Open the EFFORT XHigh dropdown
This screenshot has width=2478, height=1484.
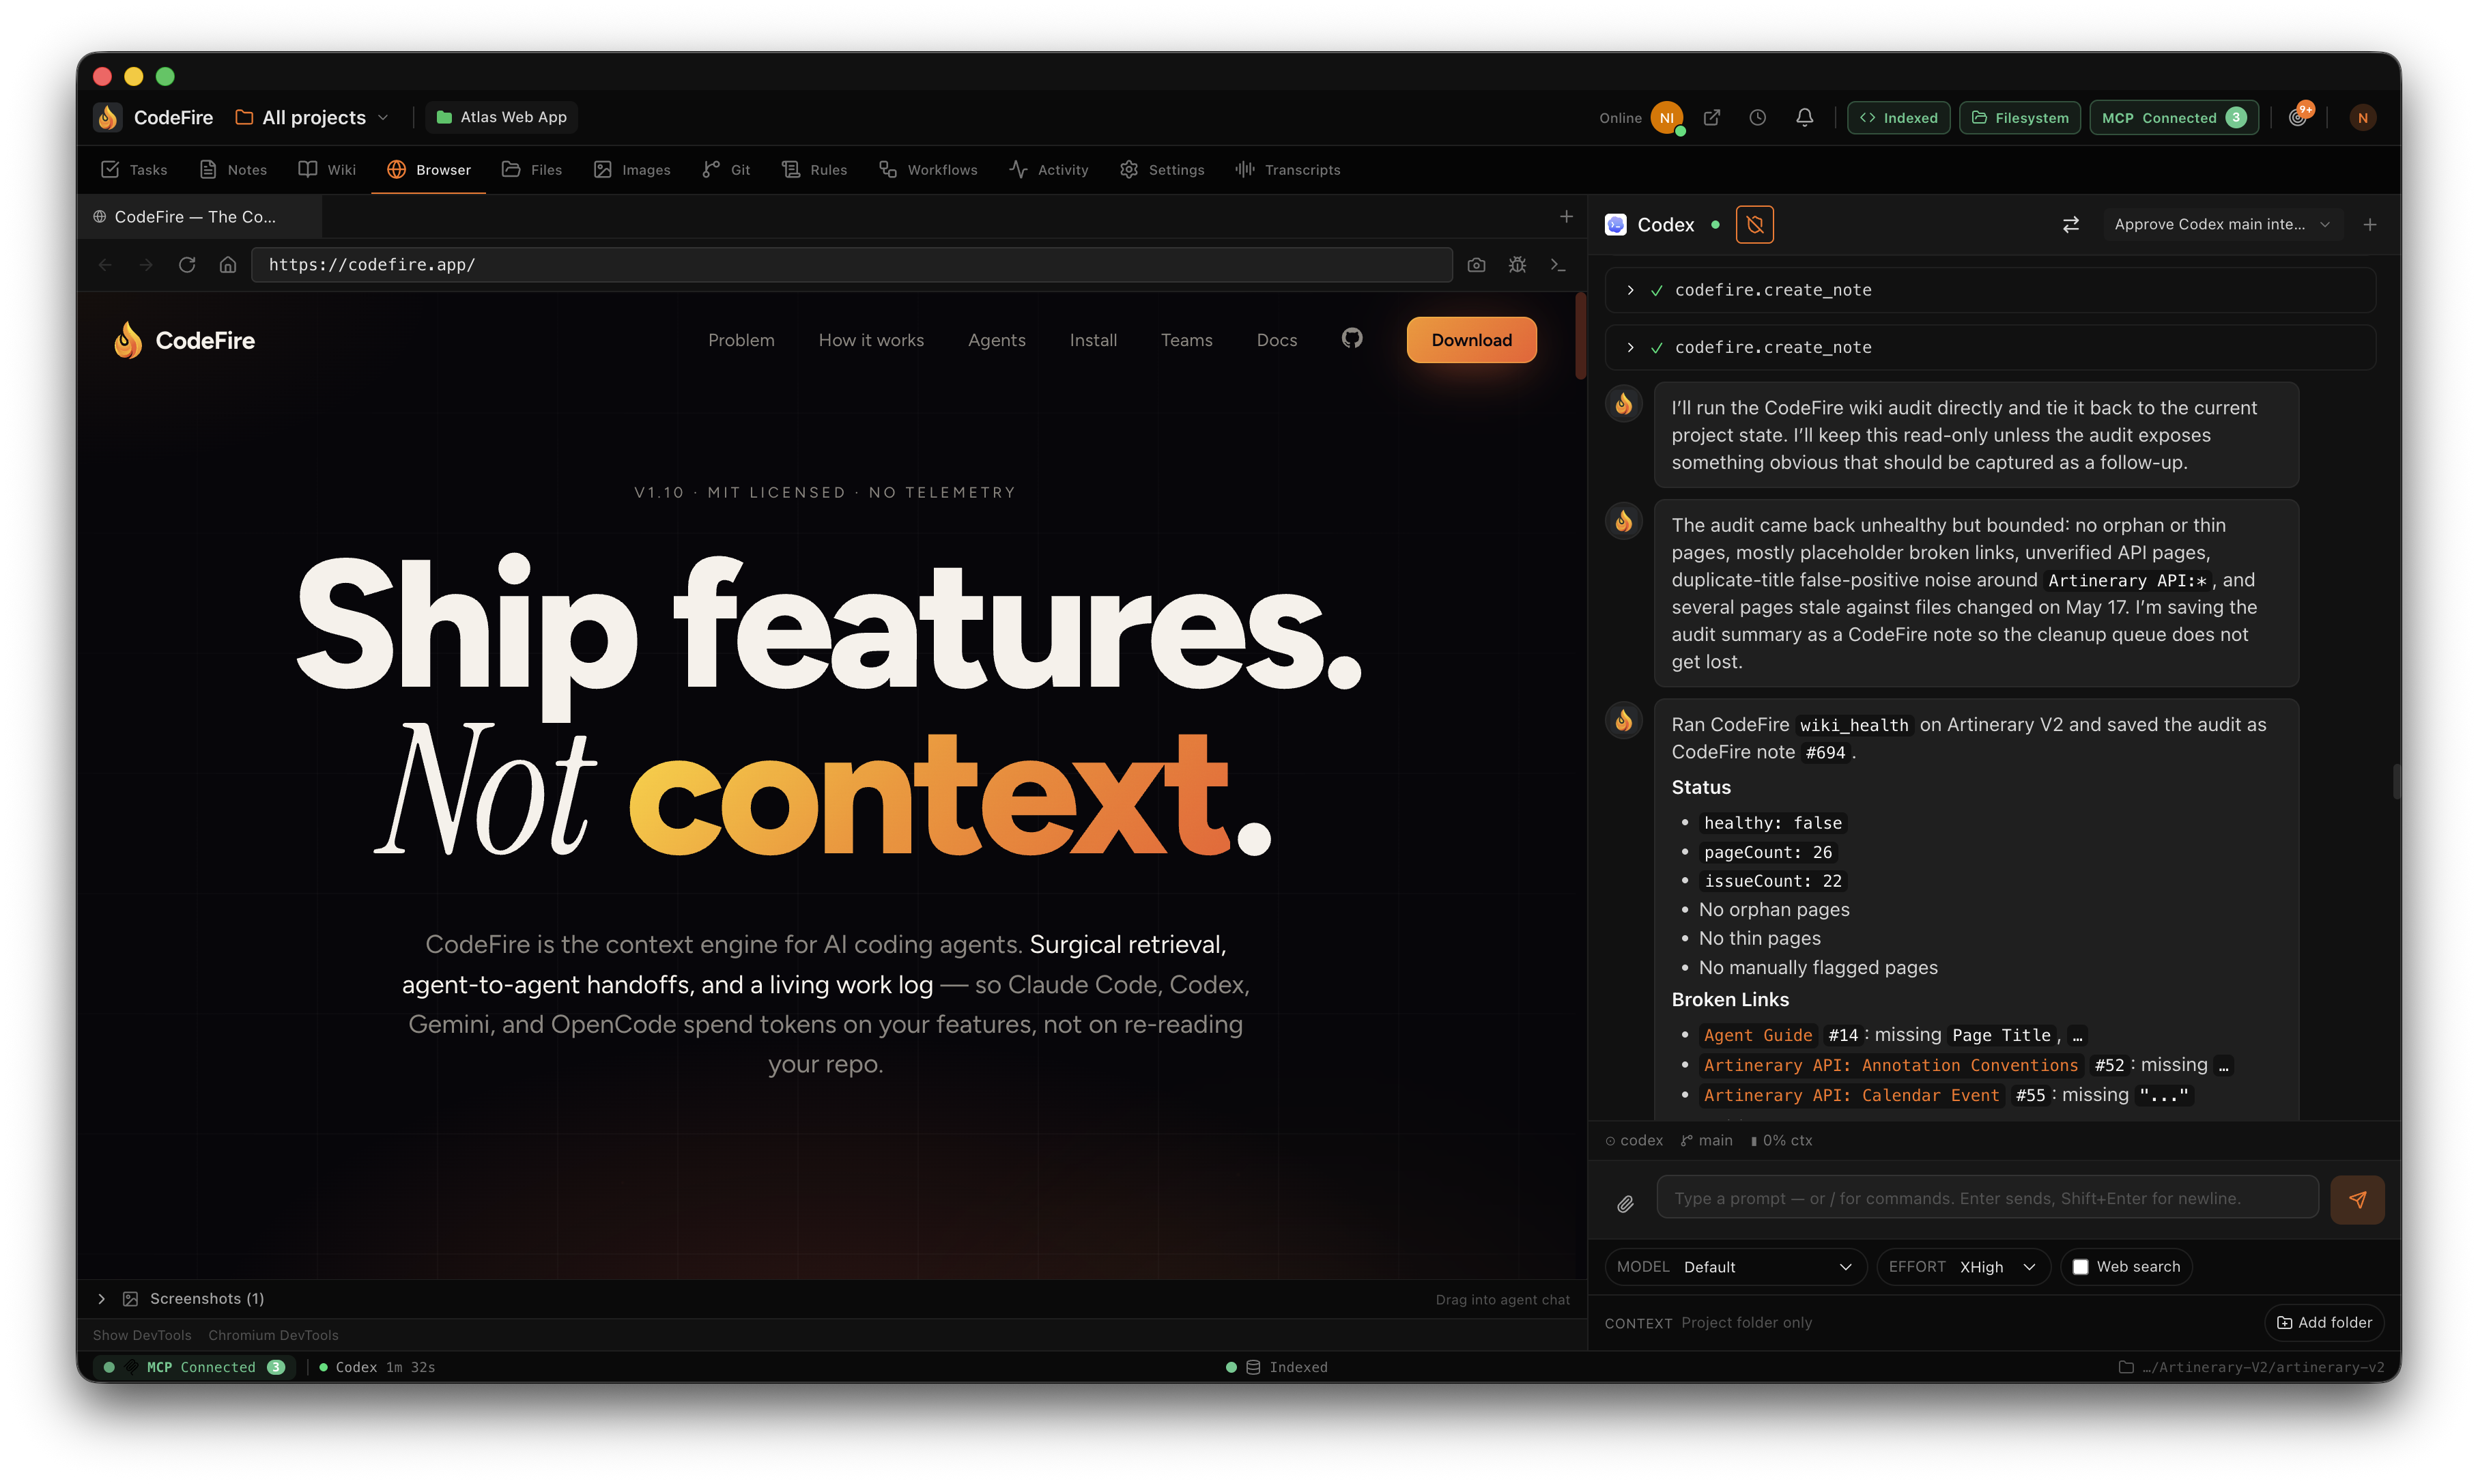pos(1963,1266)
